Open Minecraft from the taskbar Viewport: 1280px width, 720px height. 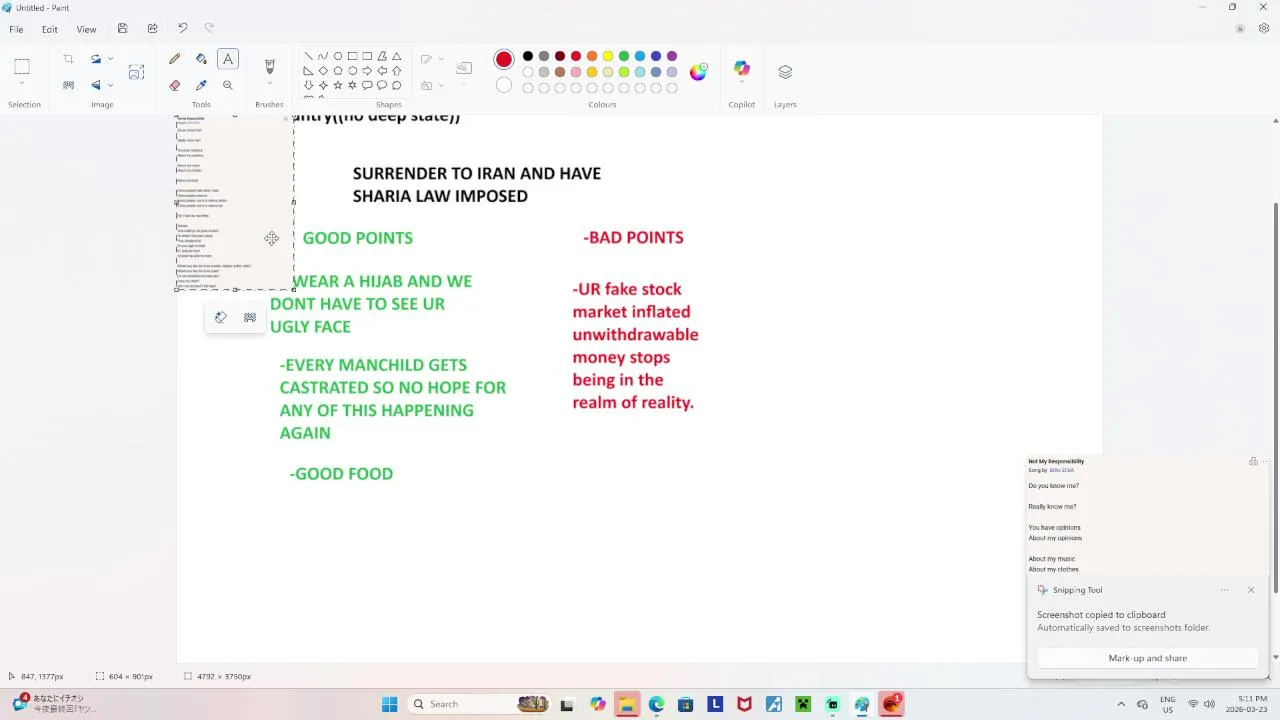tap(803, 704)
